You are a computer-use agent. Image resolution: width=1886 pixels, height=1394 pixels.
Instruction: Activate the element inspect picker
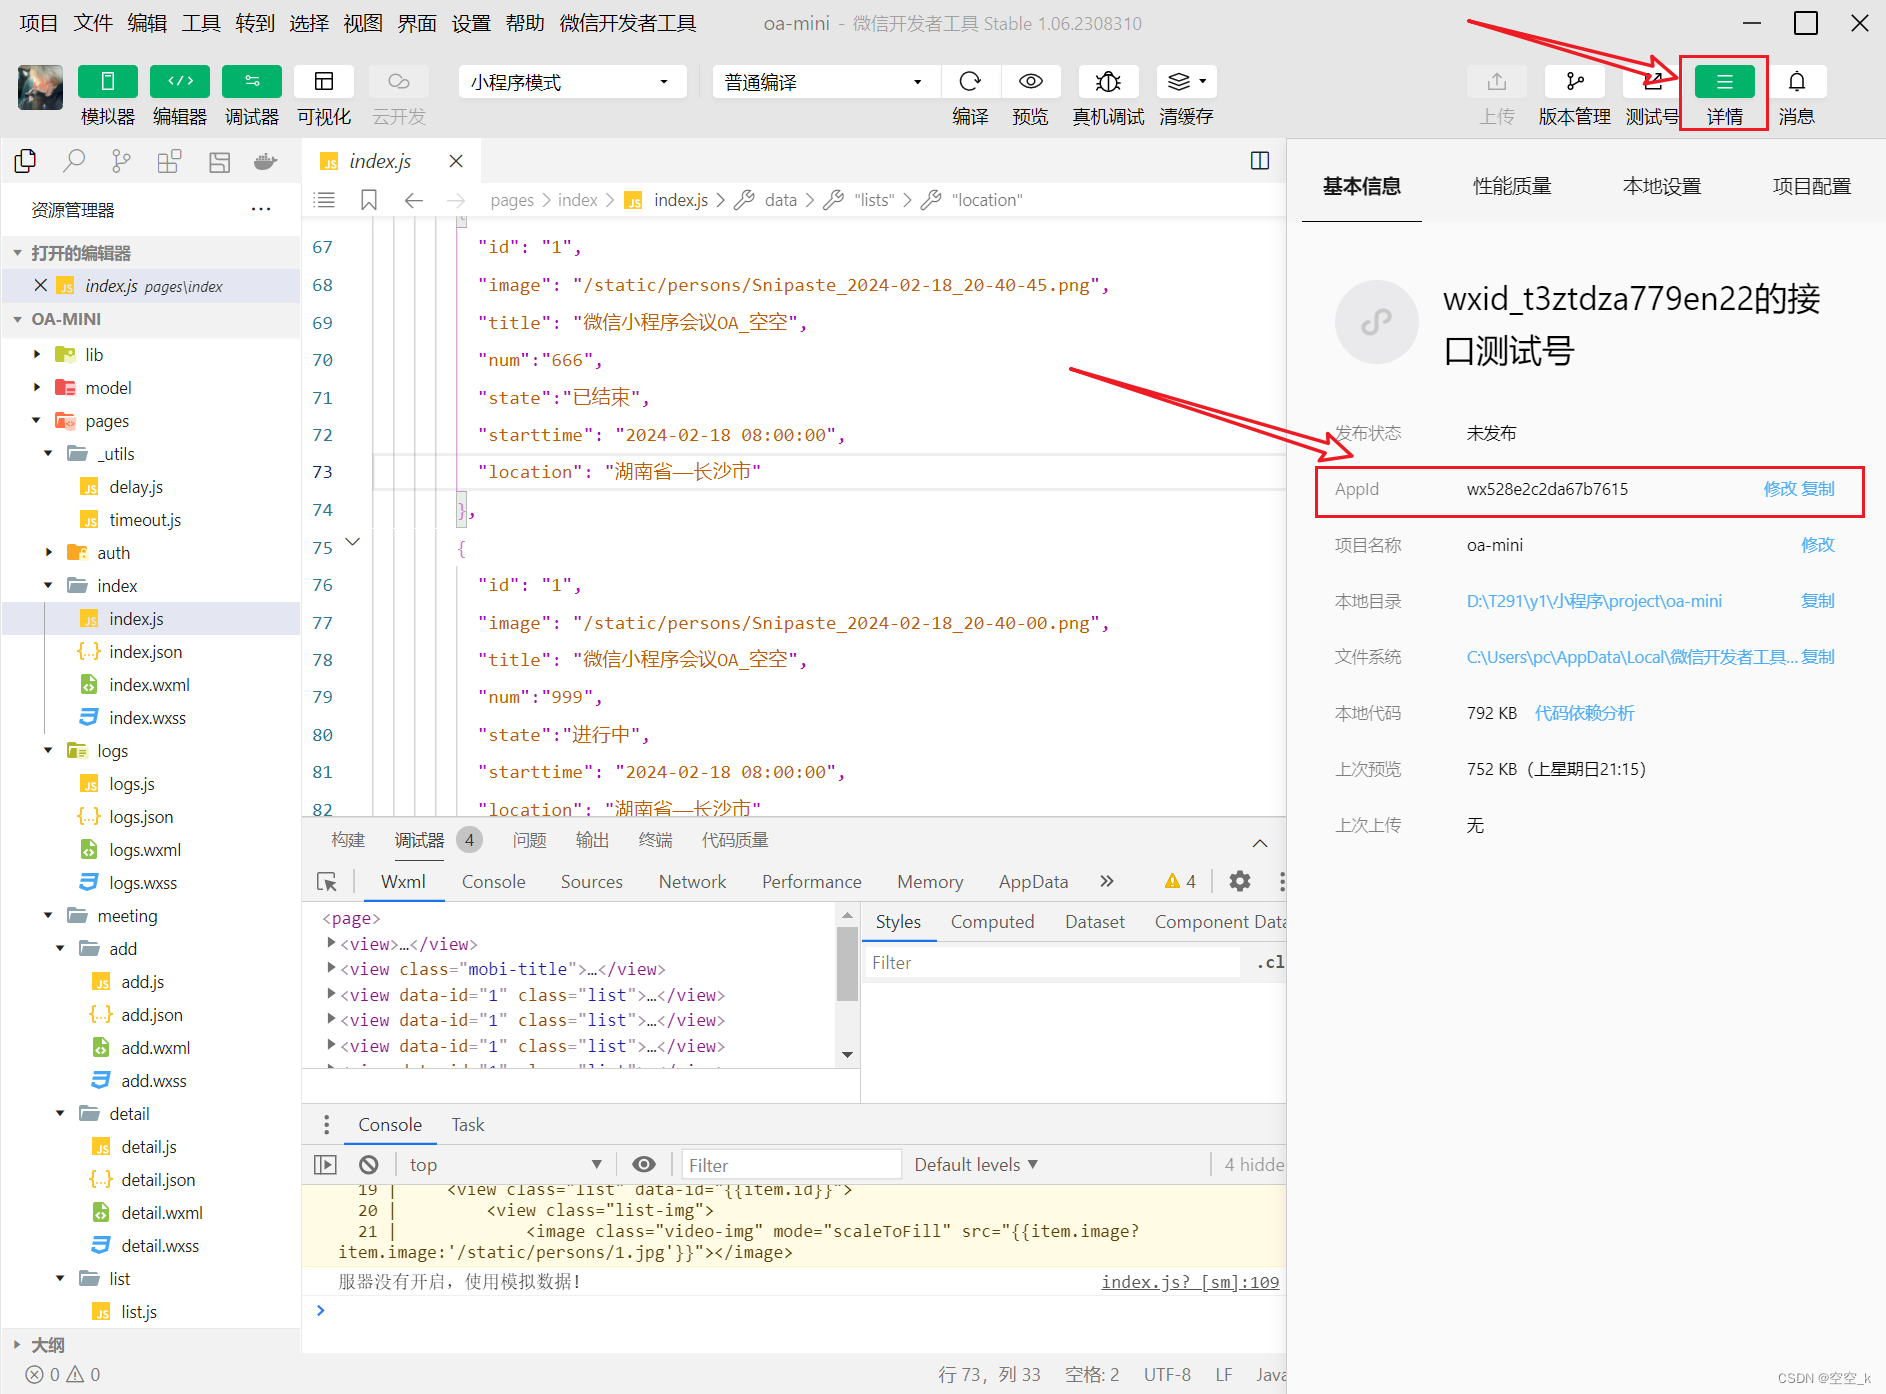pos(326,881)
